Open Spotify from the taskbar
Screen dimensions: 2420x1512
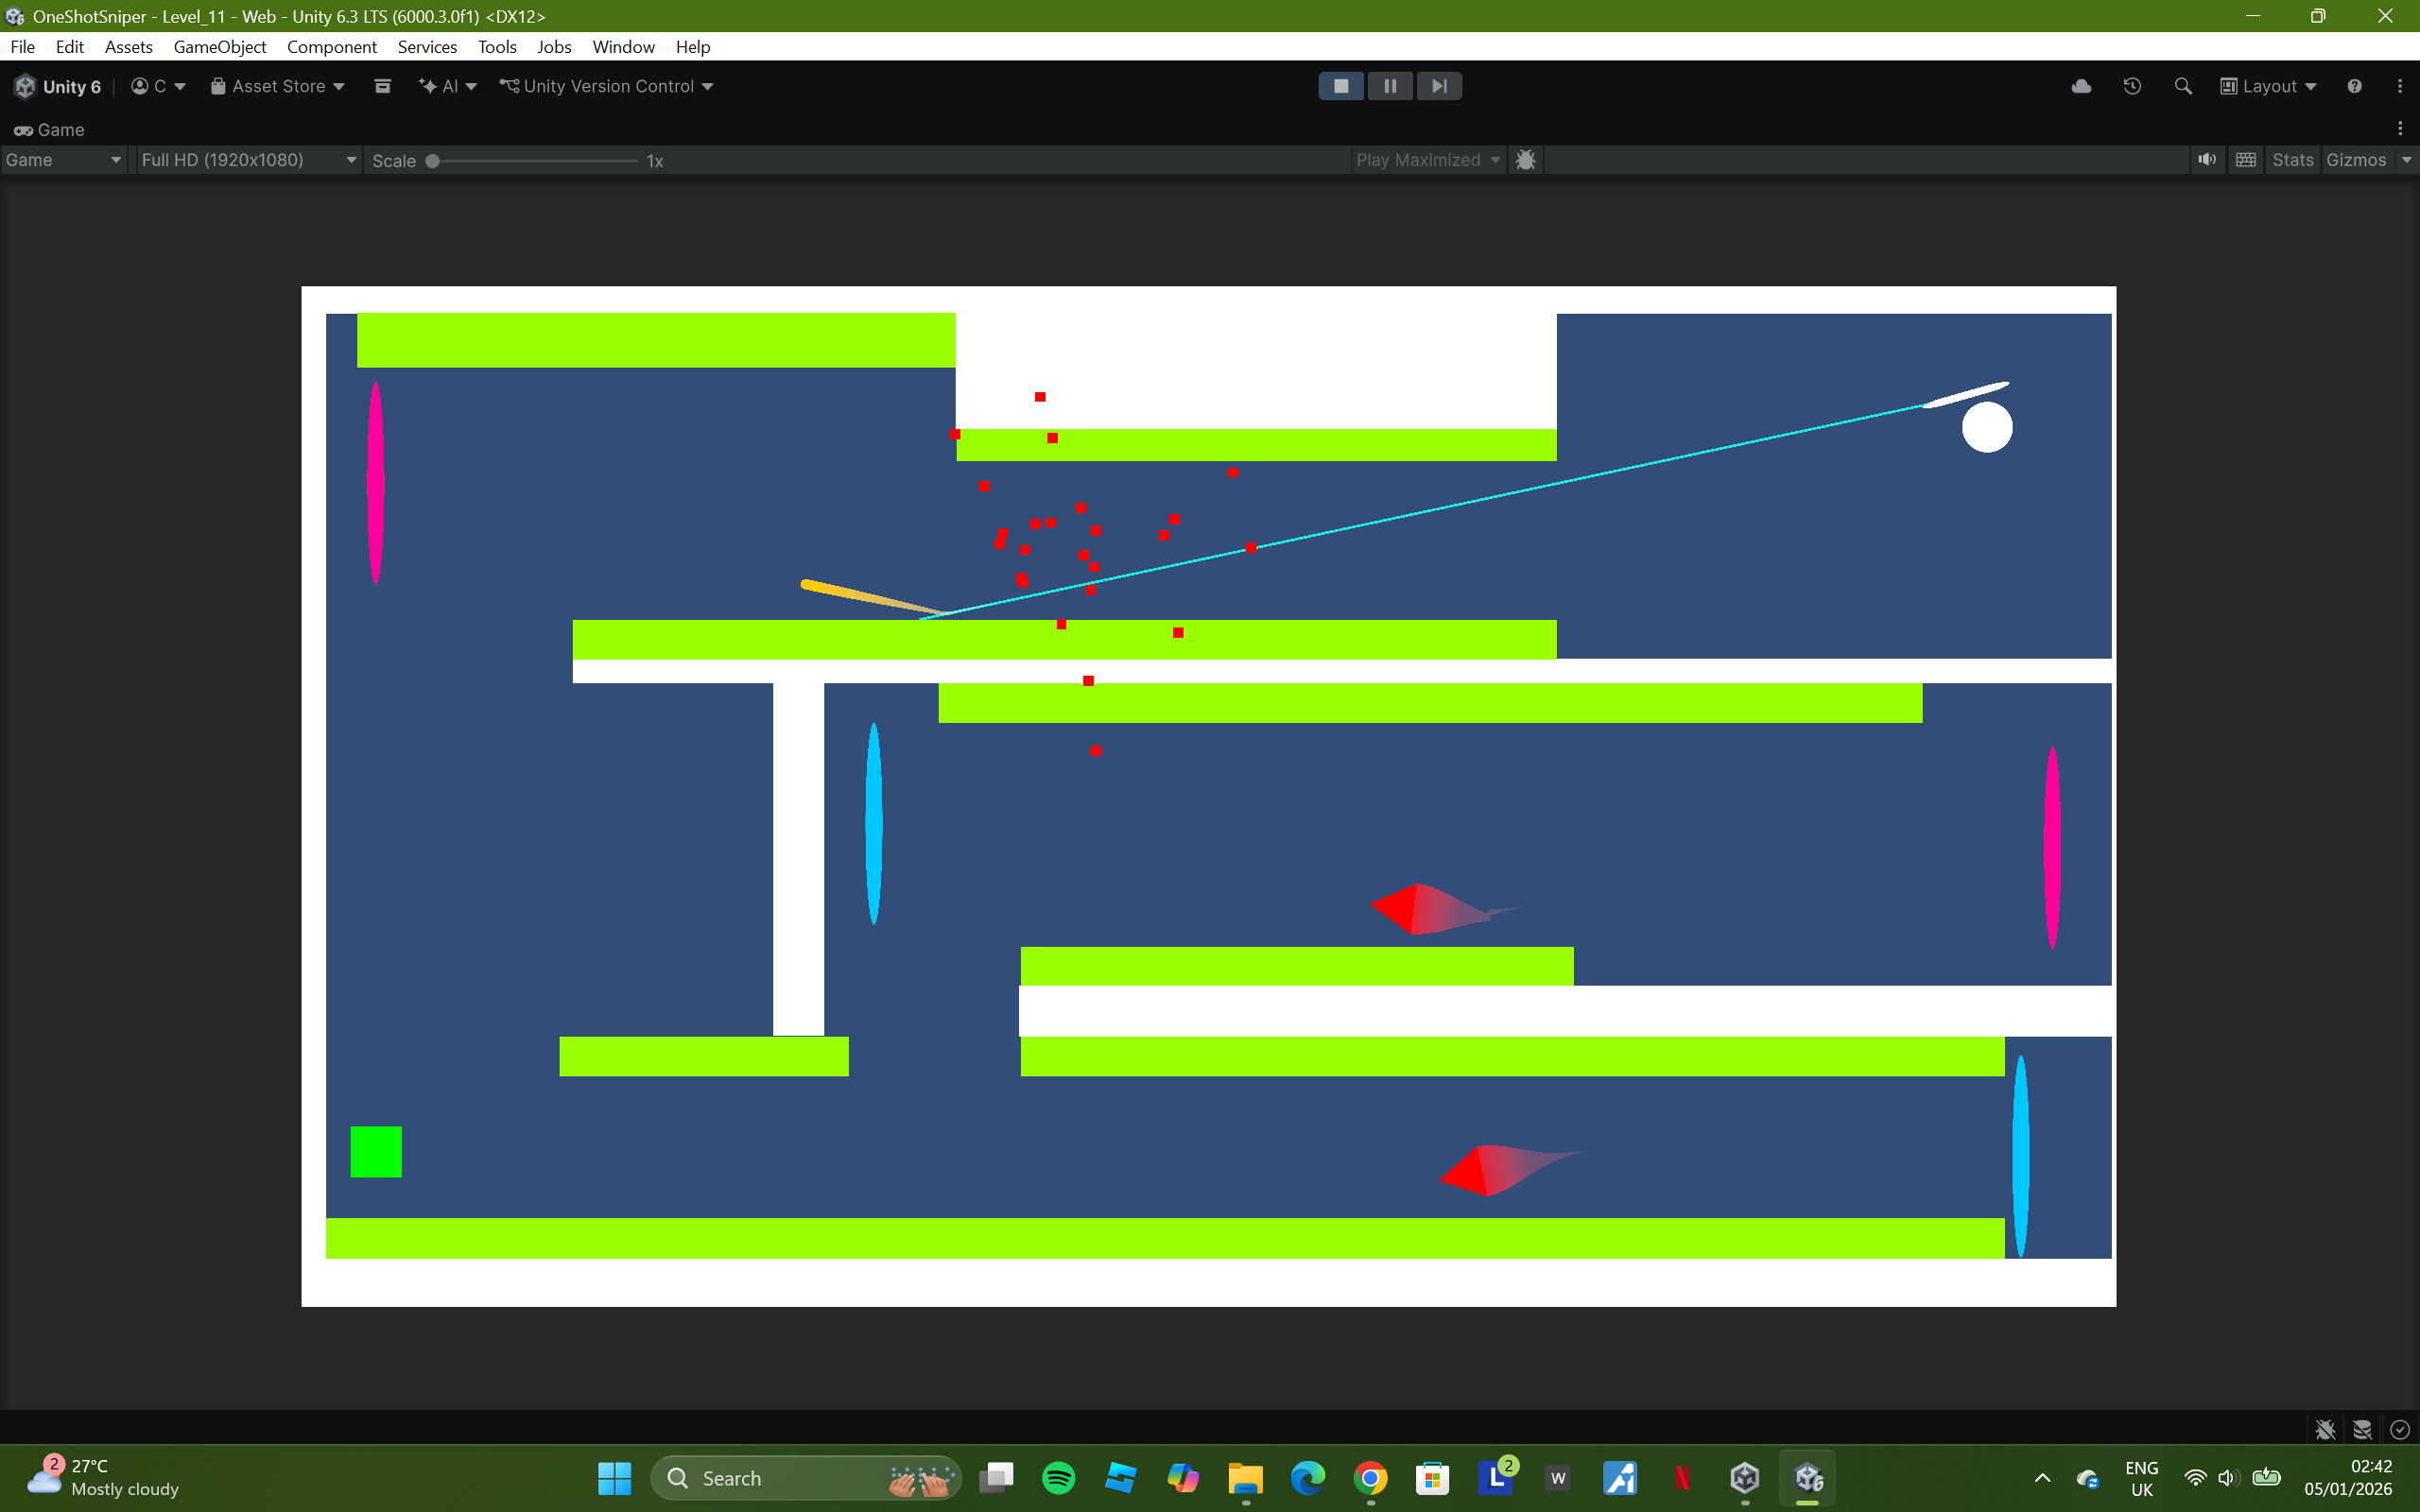point(1058,1477)
